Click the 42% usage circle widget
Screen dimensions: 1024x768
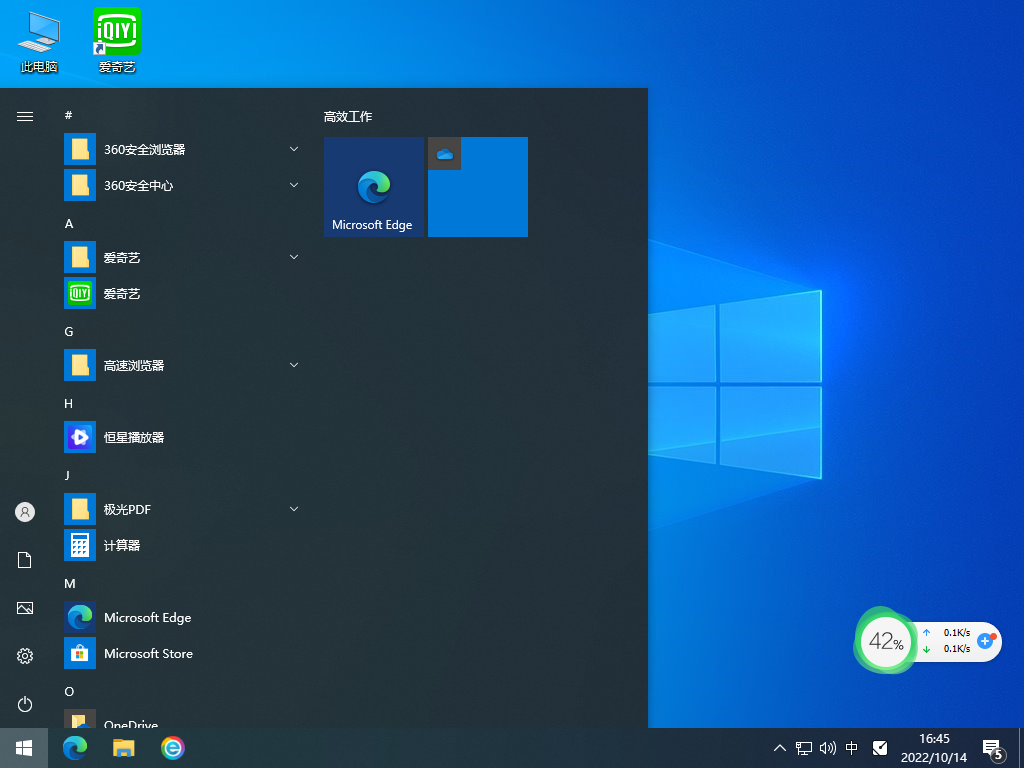885,641
